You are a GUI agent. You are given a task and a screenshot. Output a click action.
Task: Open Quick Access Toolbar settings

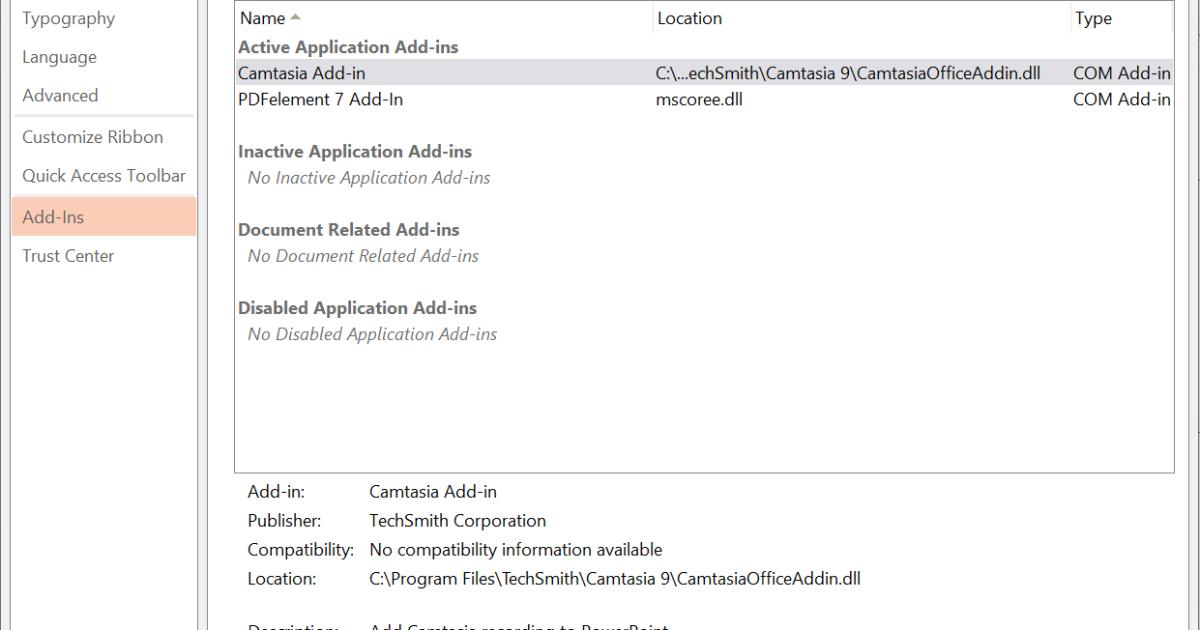click(104, 176)
